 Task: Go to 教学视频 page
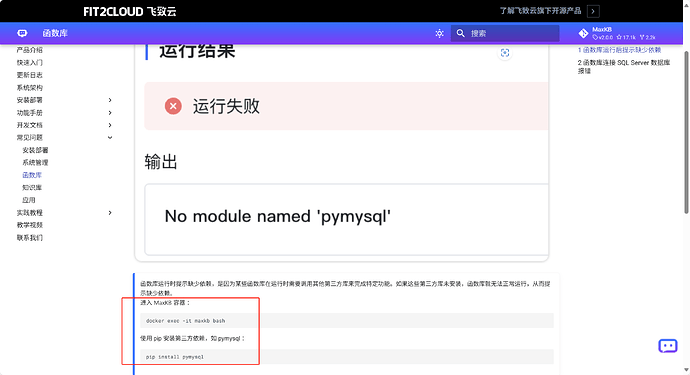coord(29,225)
